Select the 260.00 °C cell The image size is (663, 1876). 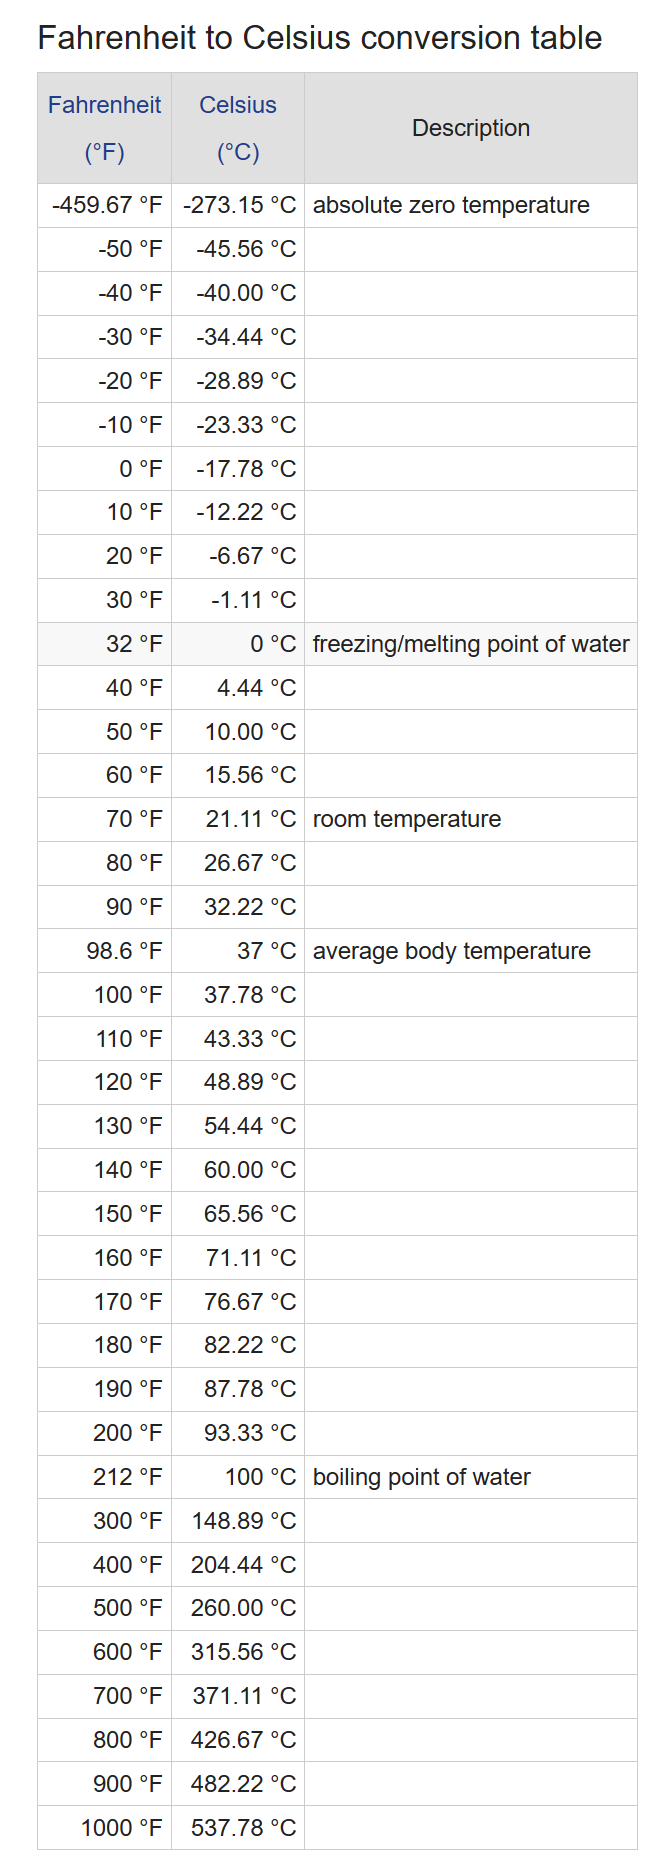coord(244,1608)
